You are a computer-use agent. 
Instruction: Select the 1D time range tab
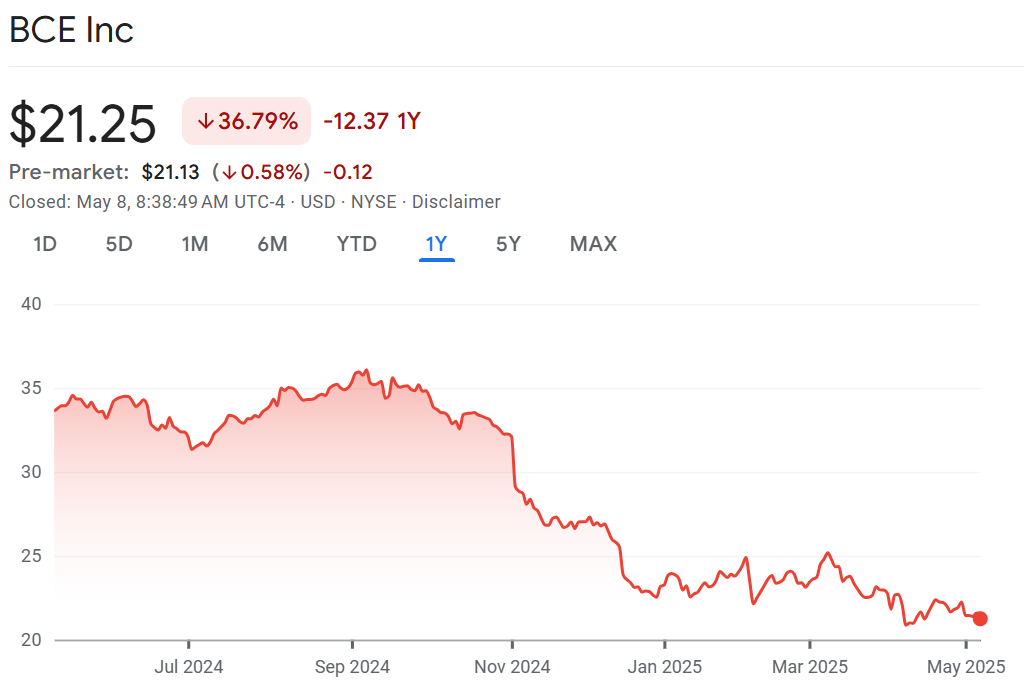(45, 244)
